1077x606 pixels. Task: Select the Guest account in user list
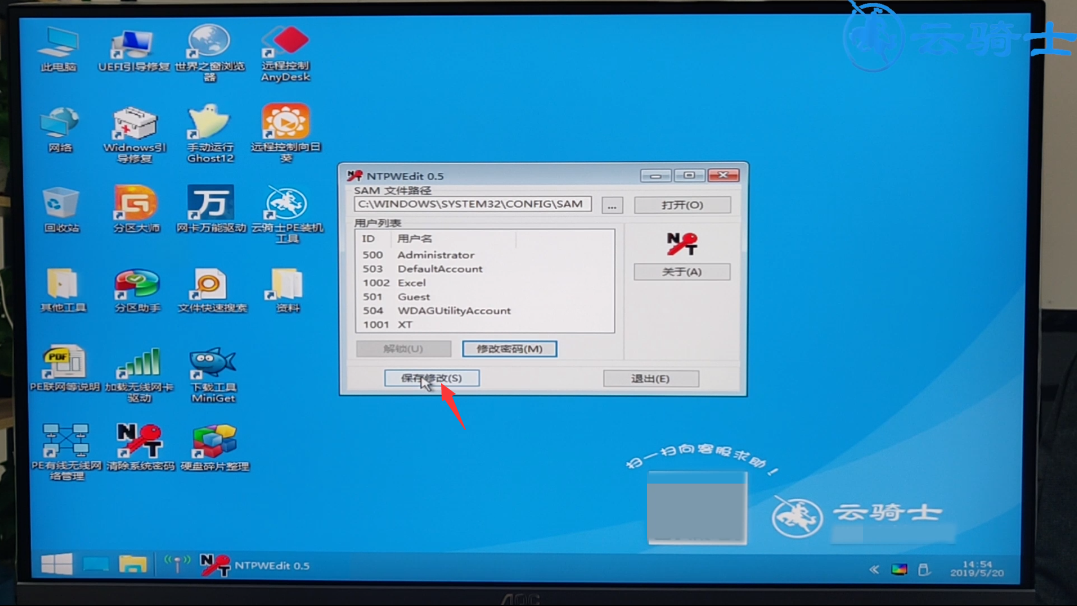coord(413,297)
